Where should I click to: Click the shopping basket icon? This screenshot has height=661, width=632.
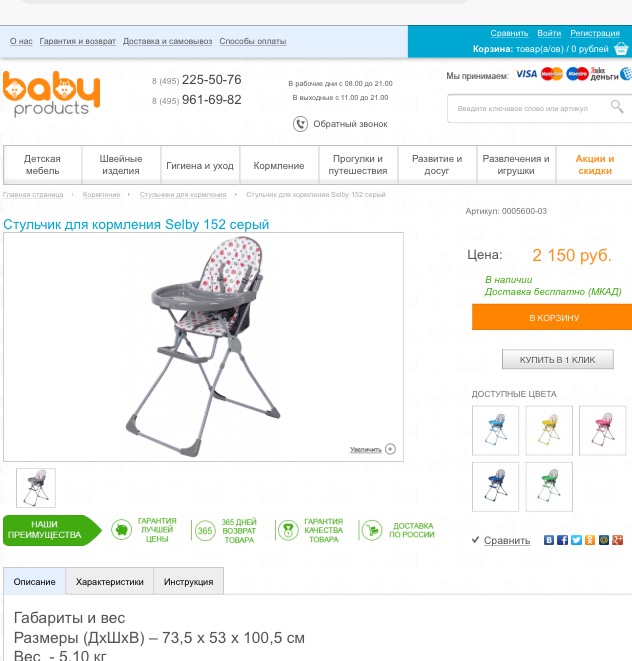click(x=621, y=48)
